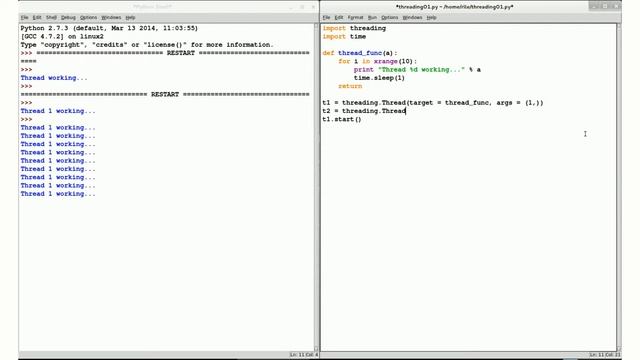Click the 'Ln: 11 Col: 21' editor status indicator

[x=604, y=355]
